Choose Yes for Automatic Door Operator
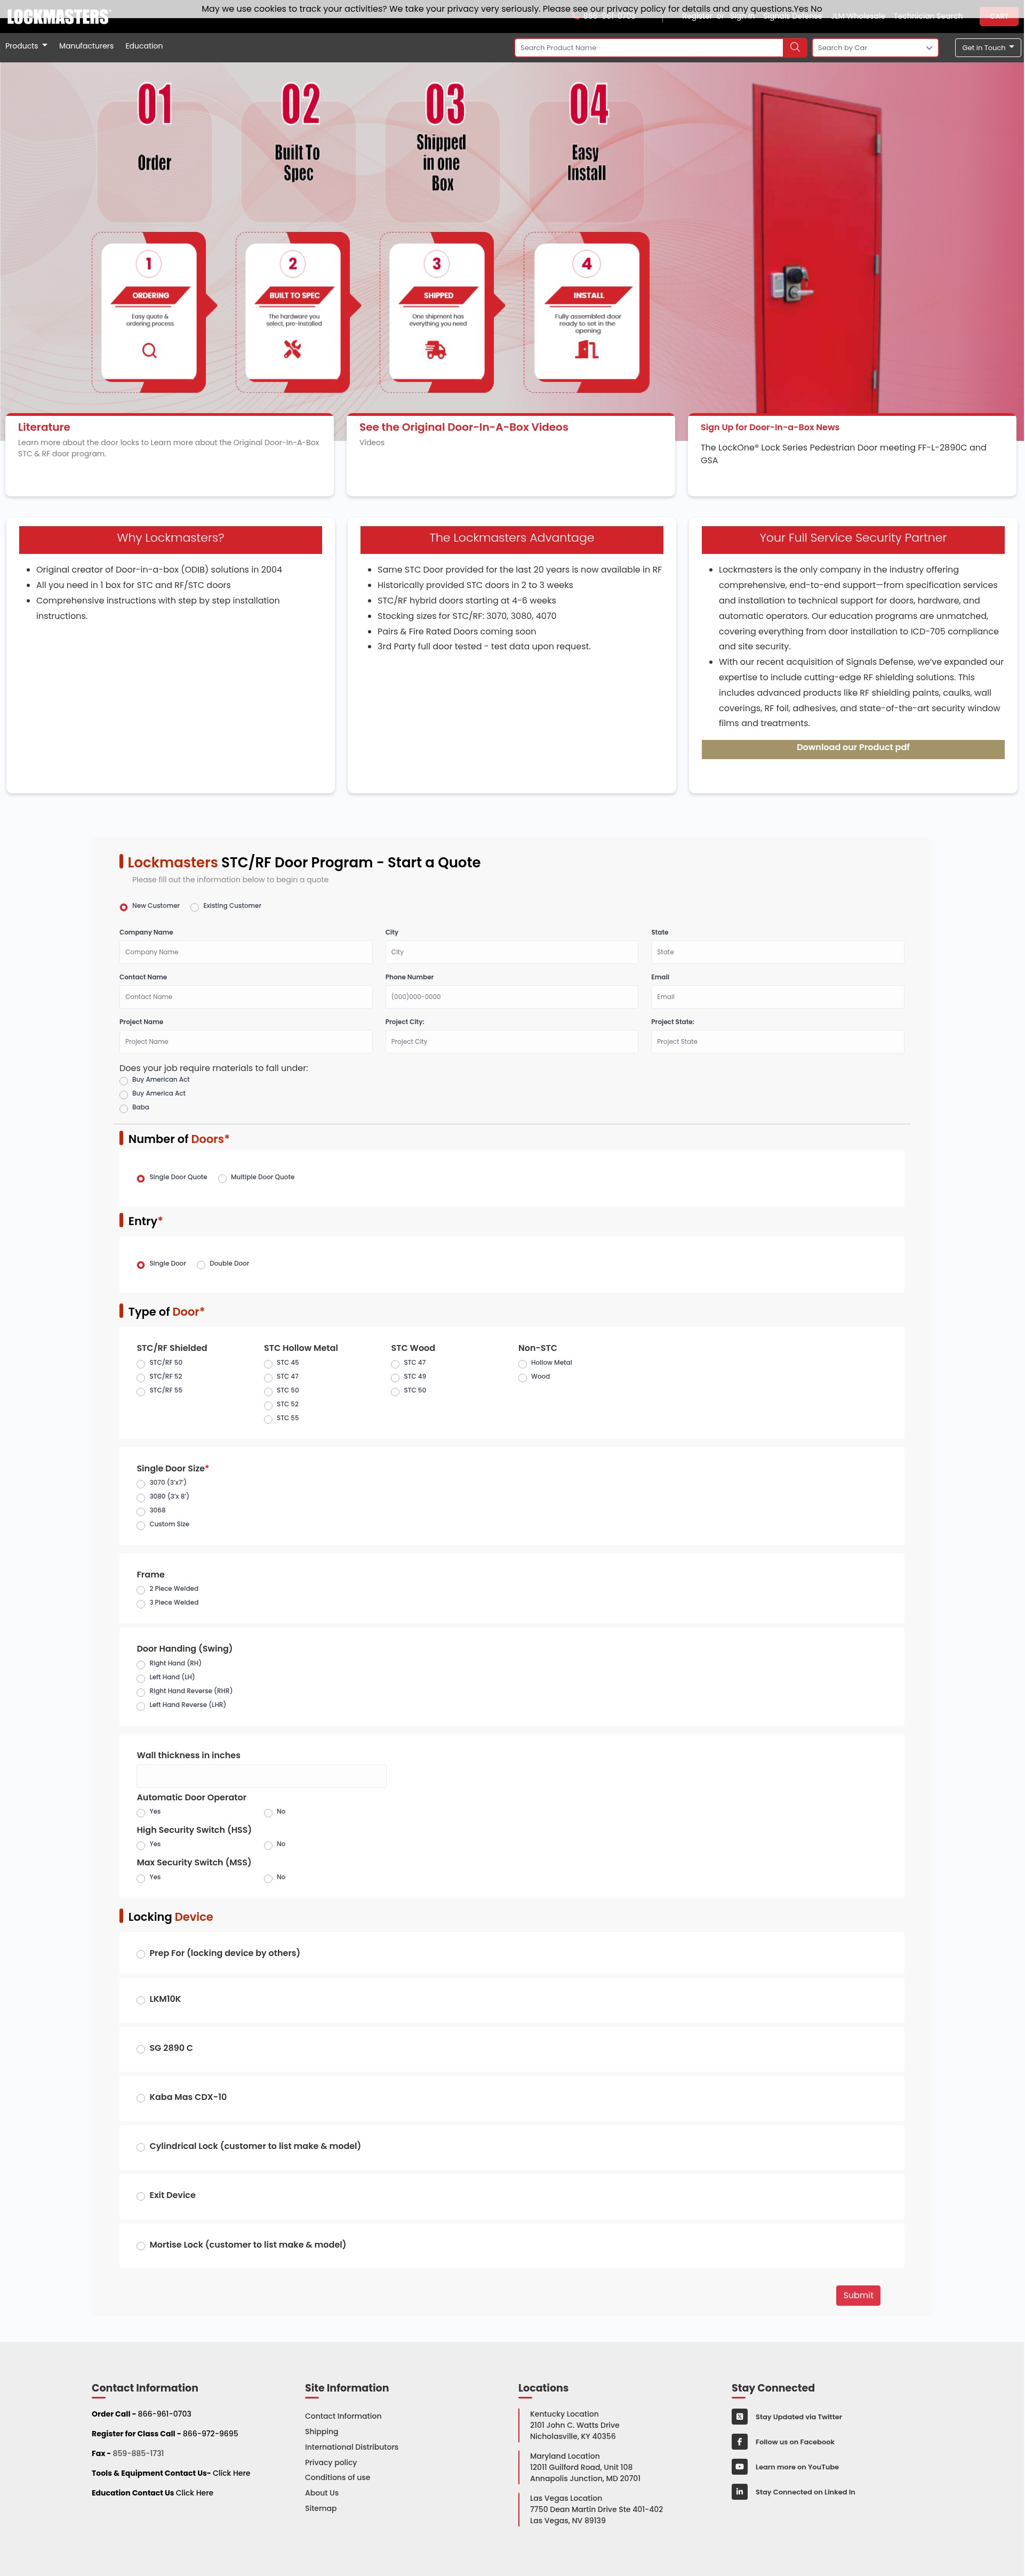Viewport: 1025px width, 2576px height. [x=141, y=1813]
